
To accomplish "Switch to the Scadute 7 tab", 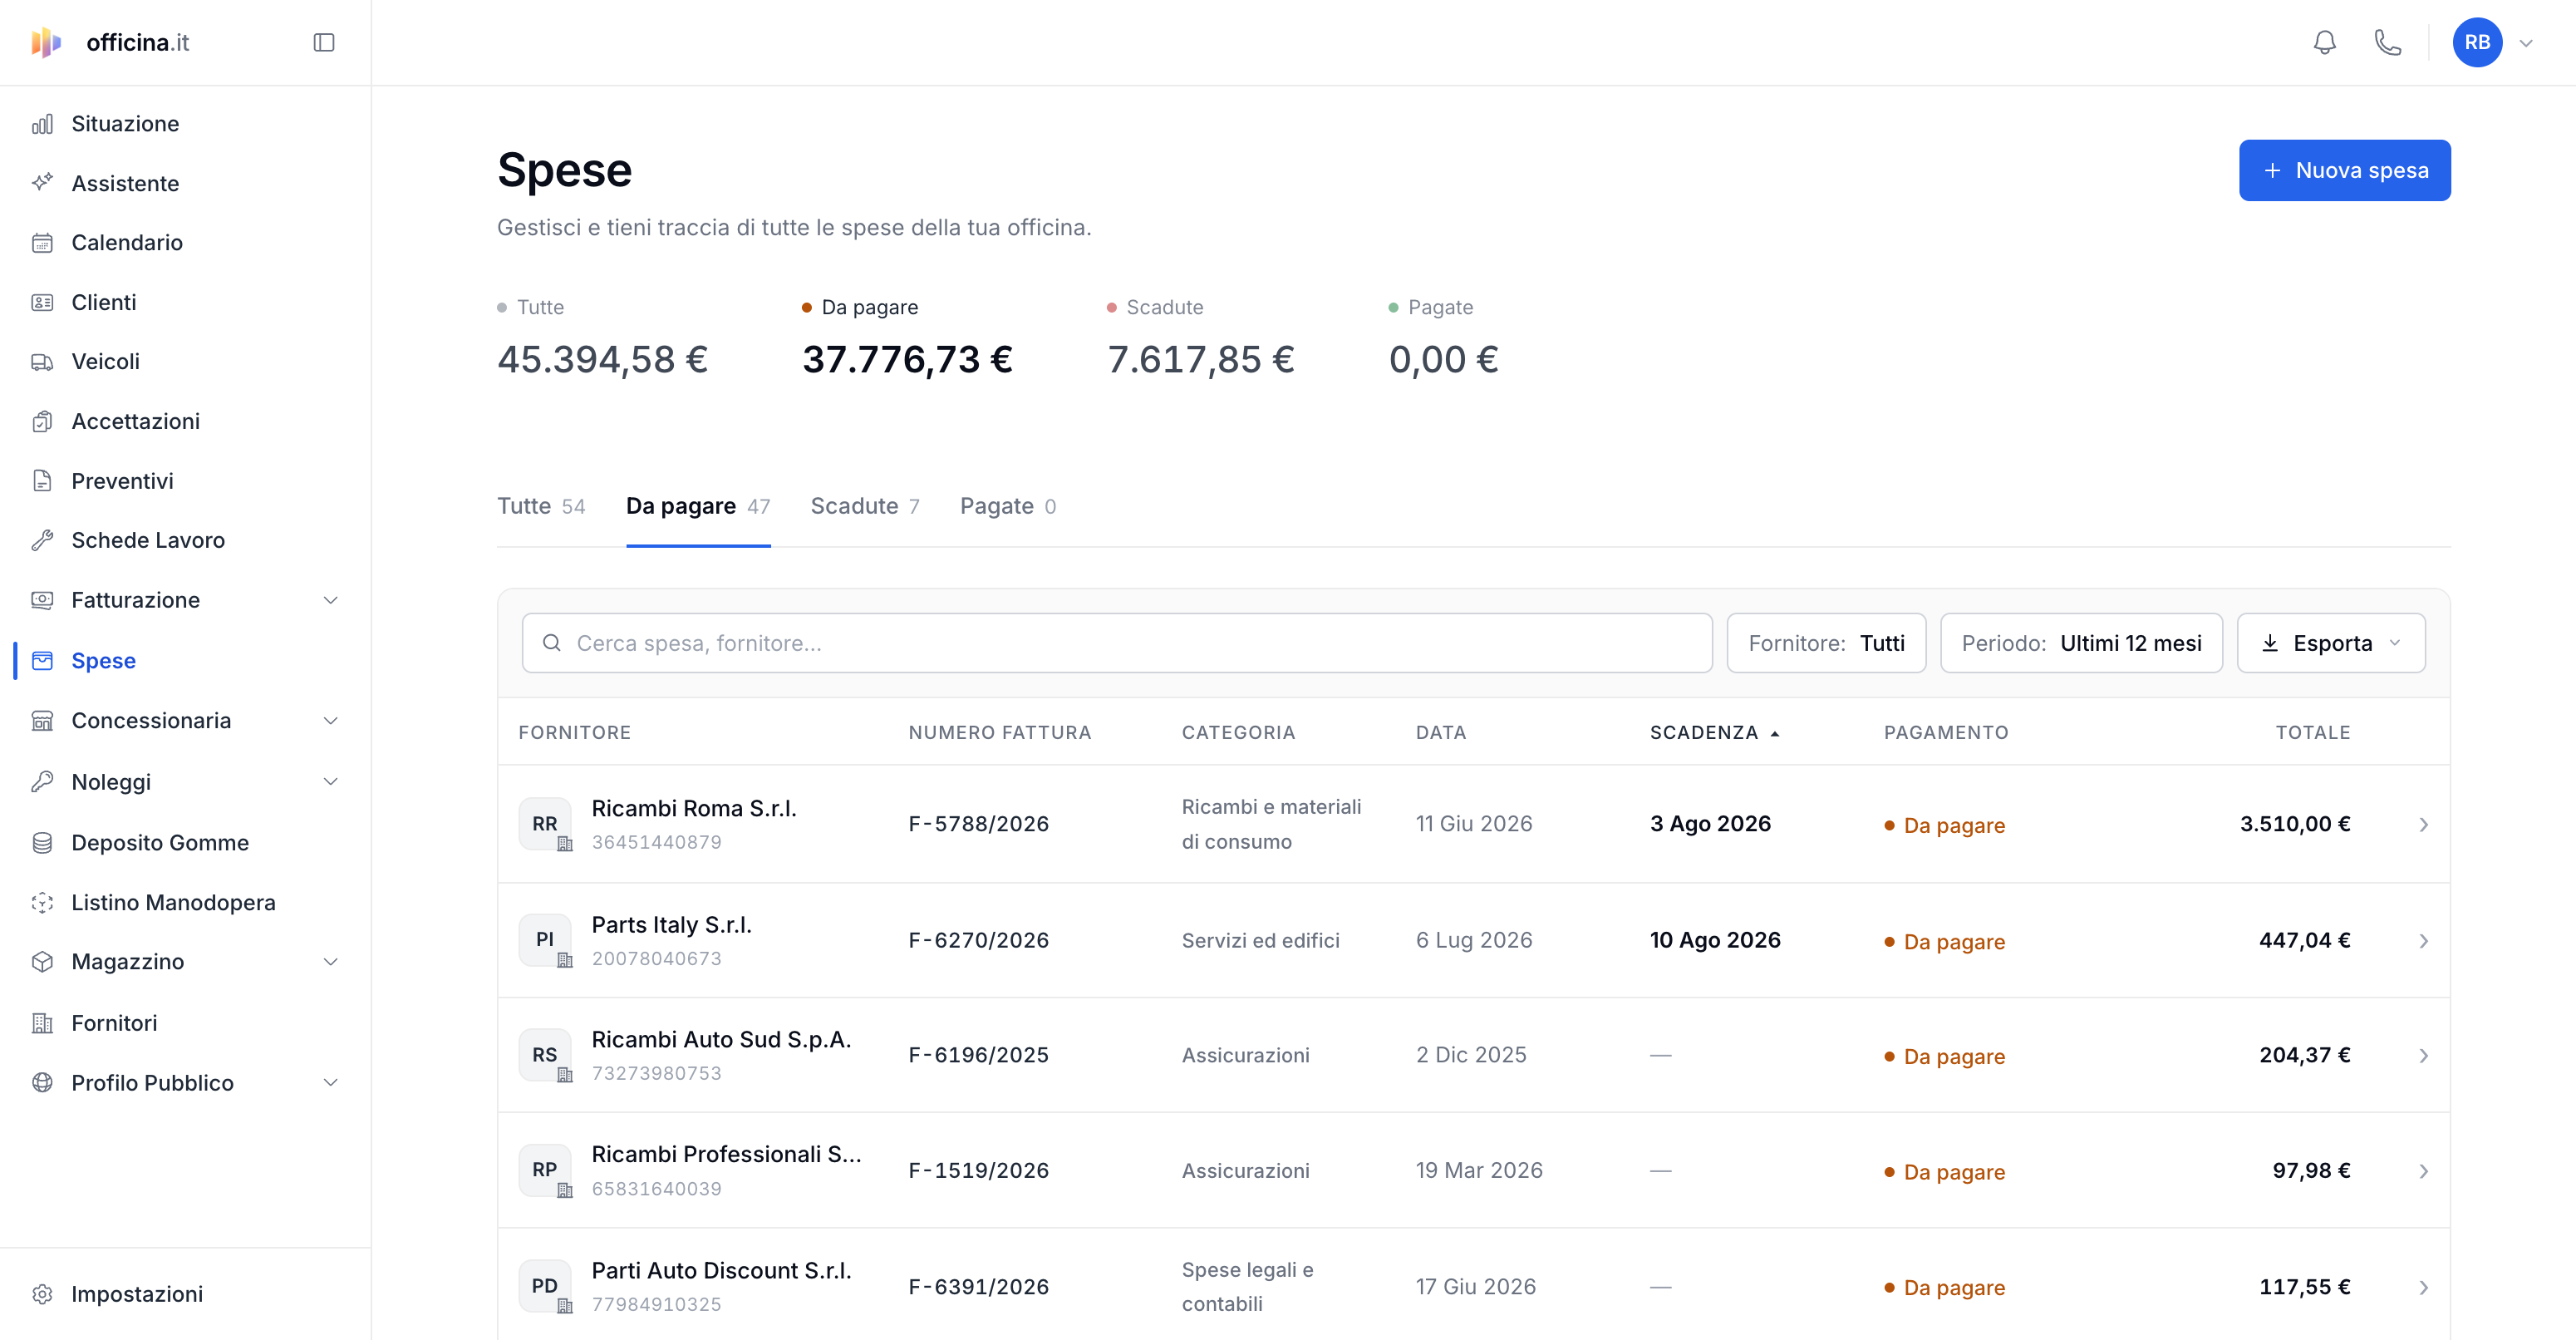I will [x=865, y=506].
